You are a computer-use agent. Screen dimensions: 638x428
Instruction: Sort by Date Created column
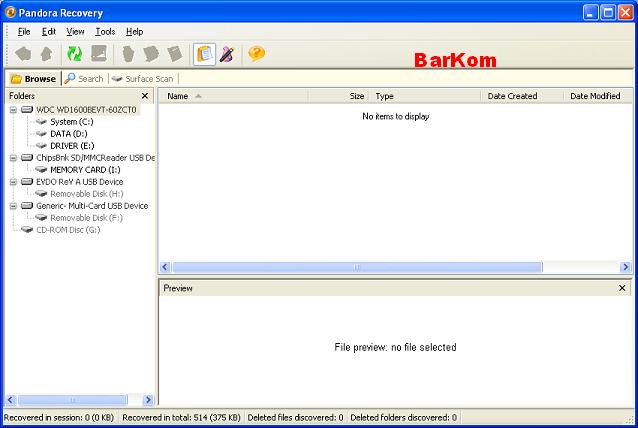pyautogui.click(x=522, y=96)
